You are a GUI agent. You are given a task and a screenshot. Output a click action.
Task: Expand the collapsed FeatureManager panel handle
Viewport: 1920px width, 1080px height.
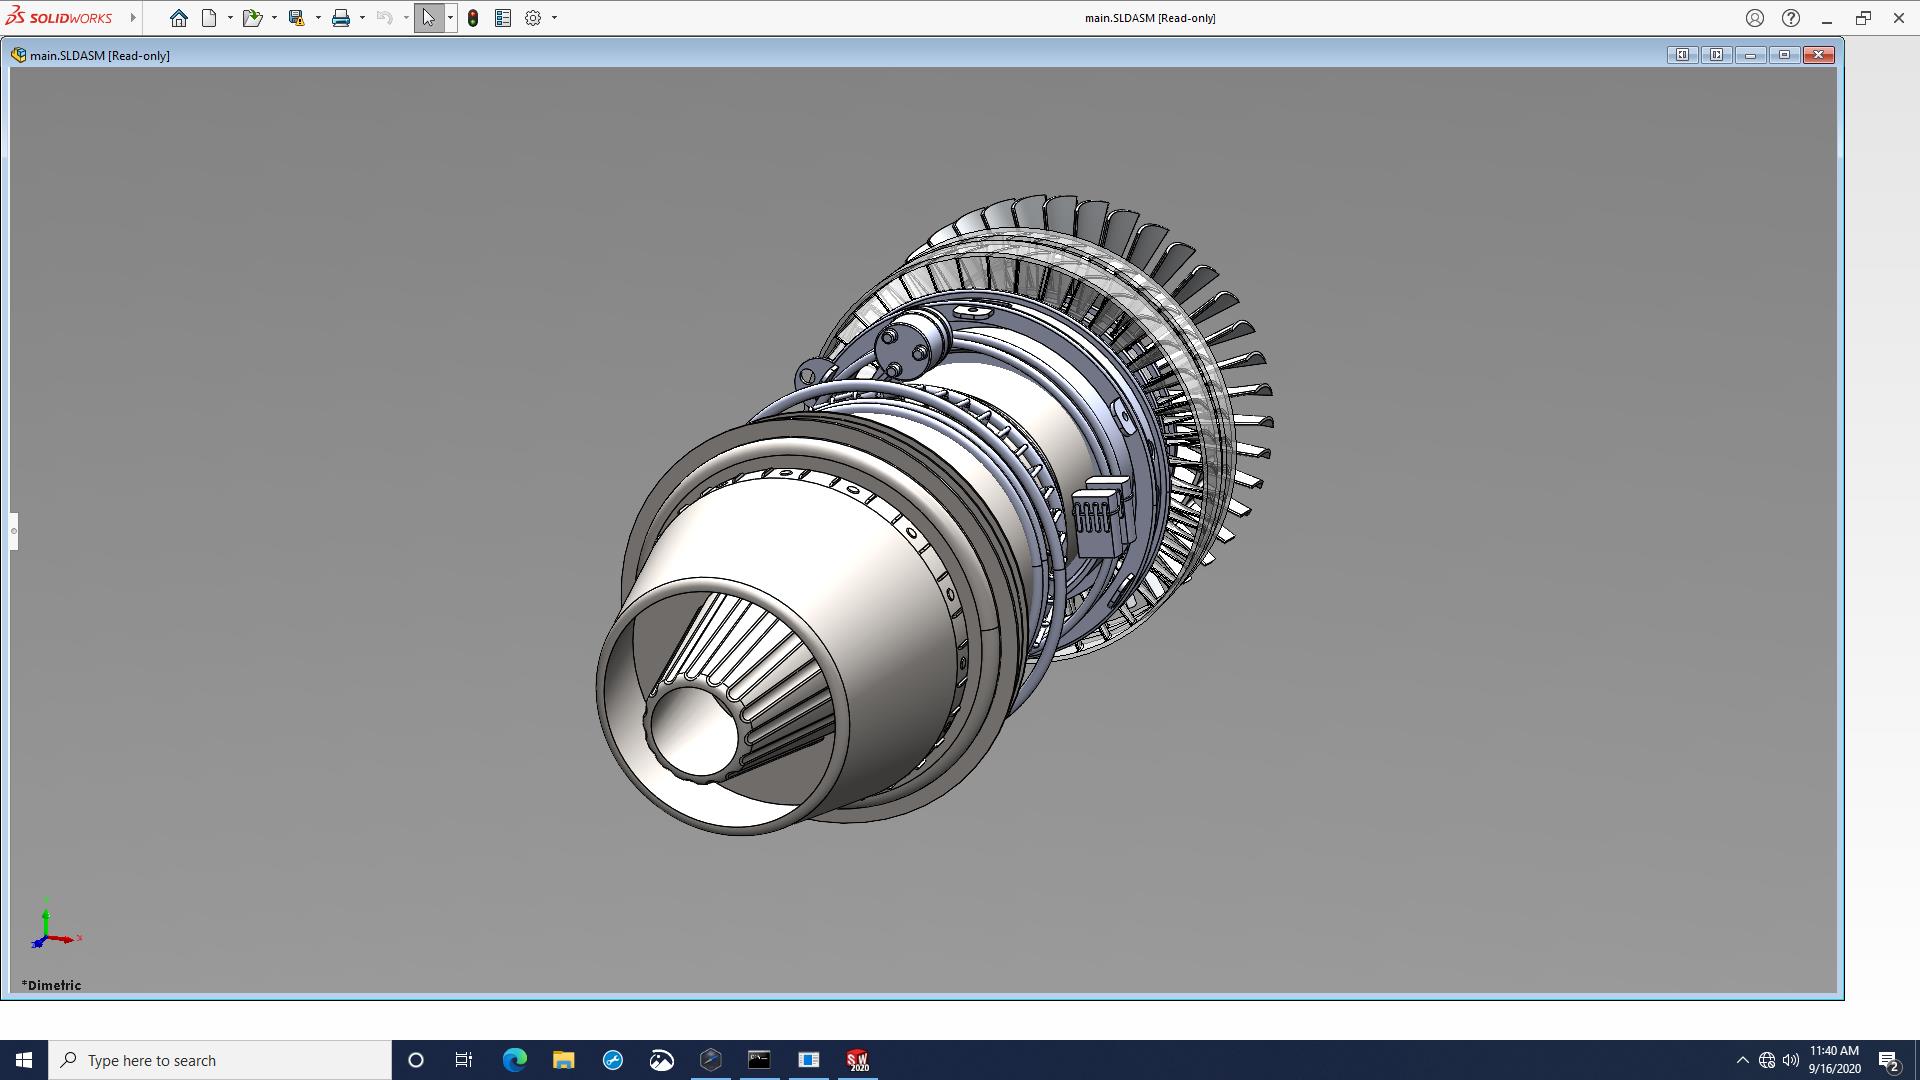coord(14,531)
